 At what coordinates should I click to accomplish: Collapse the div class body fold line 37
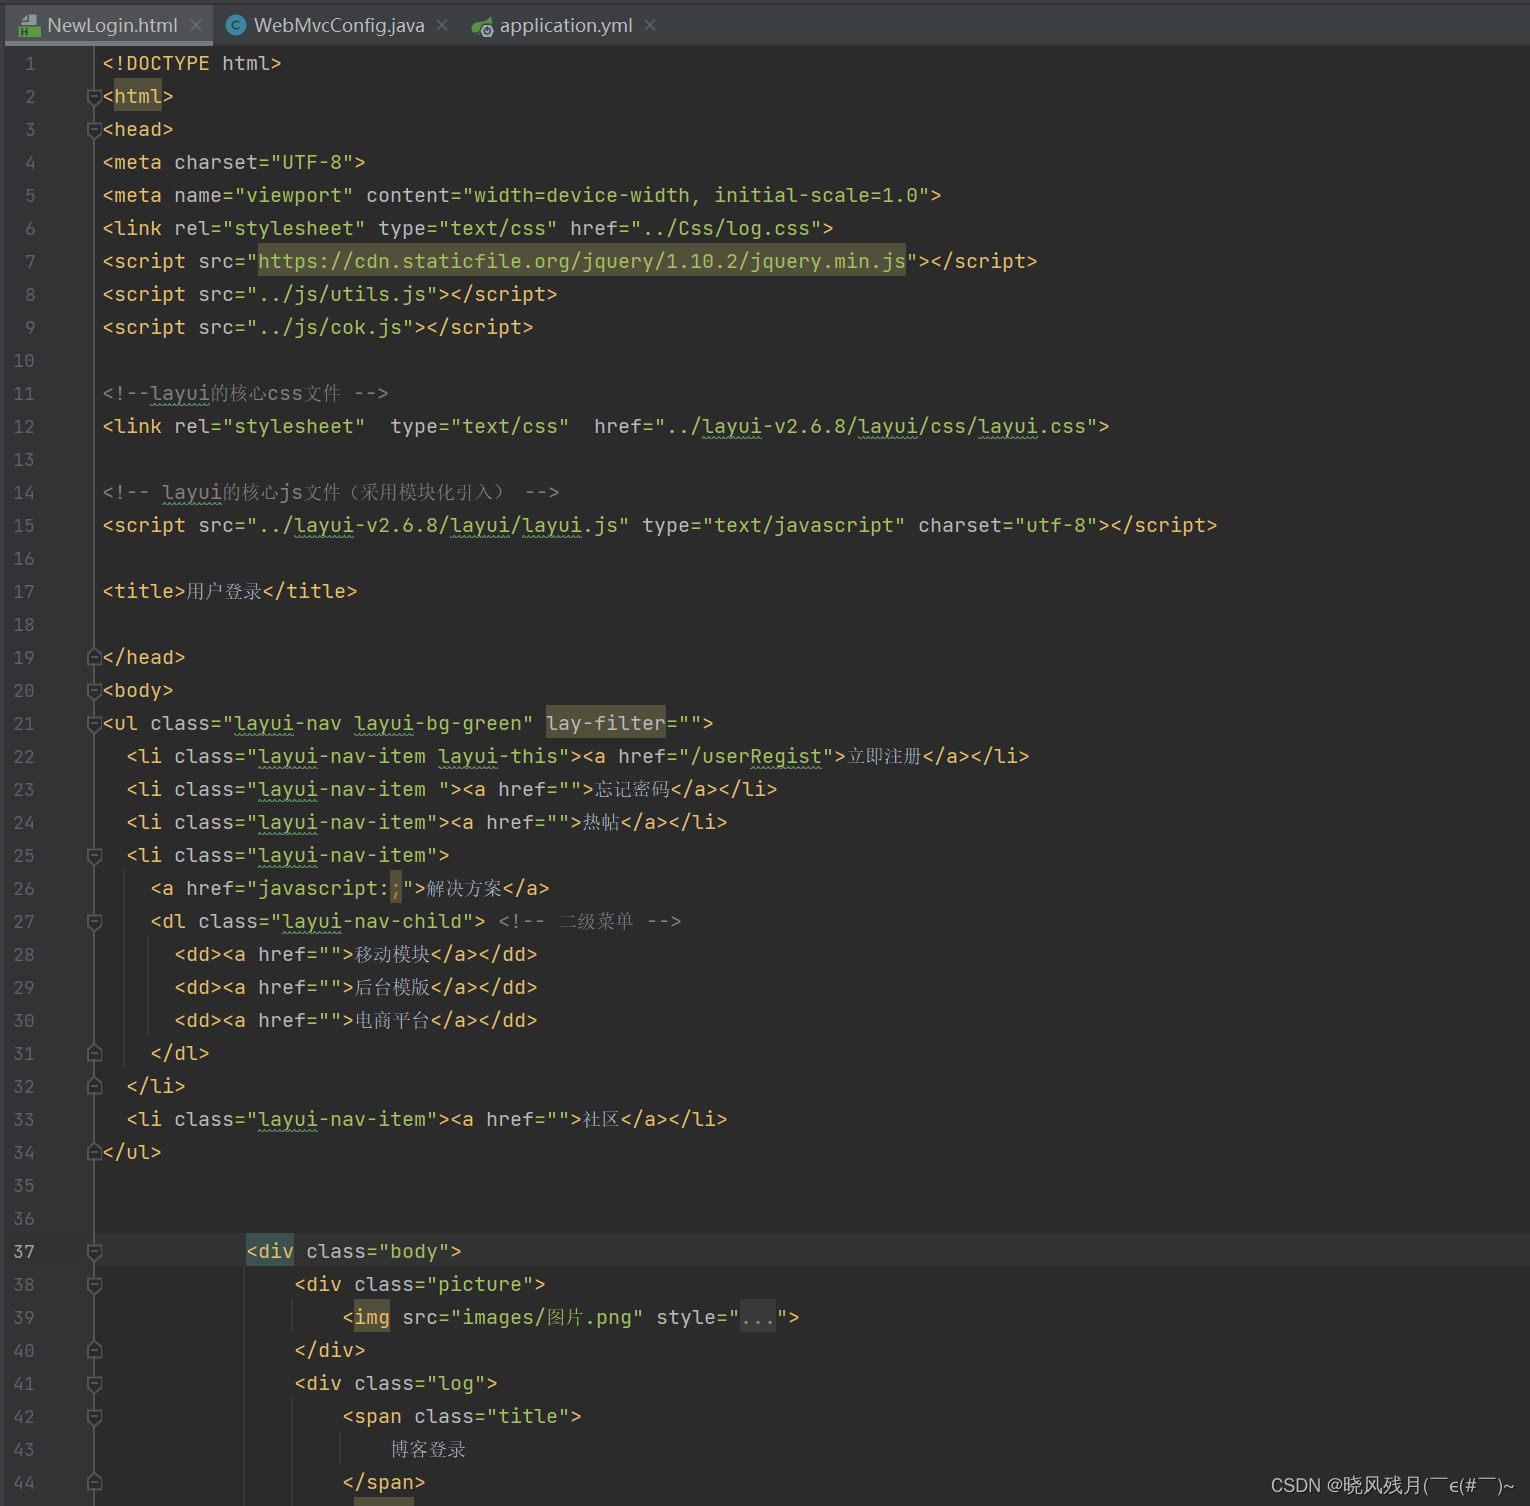[x=94, y=1252]
